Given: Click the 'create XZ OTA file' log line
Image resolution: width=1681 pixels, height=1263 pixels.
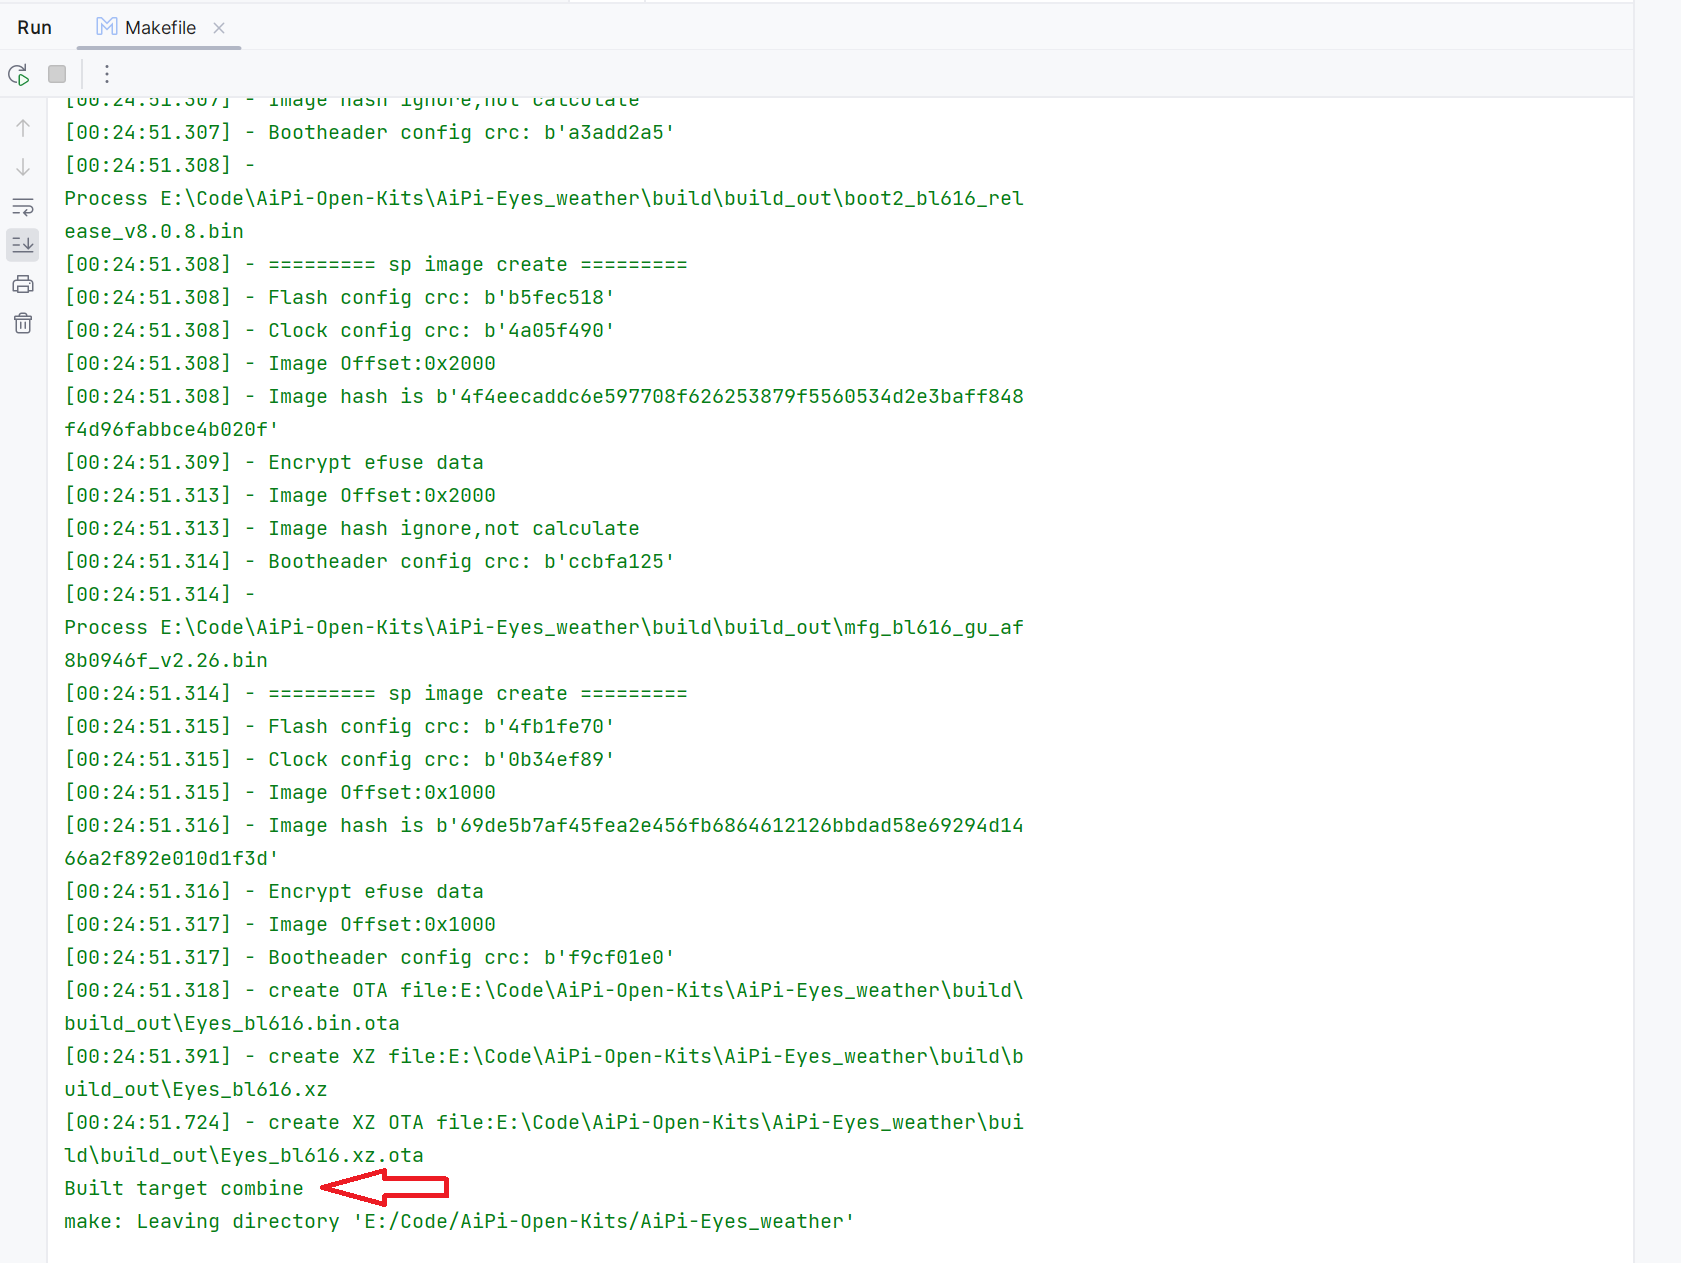Looking at the screenshot, I should 544,1122.
